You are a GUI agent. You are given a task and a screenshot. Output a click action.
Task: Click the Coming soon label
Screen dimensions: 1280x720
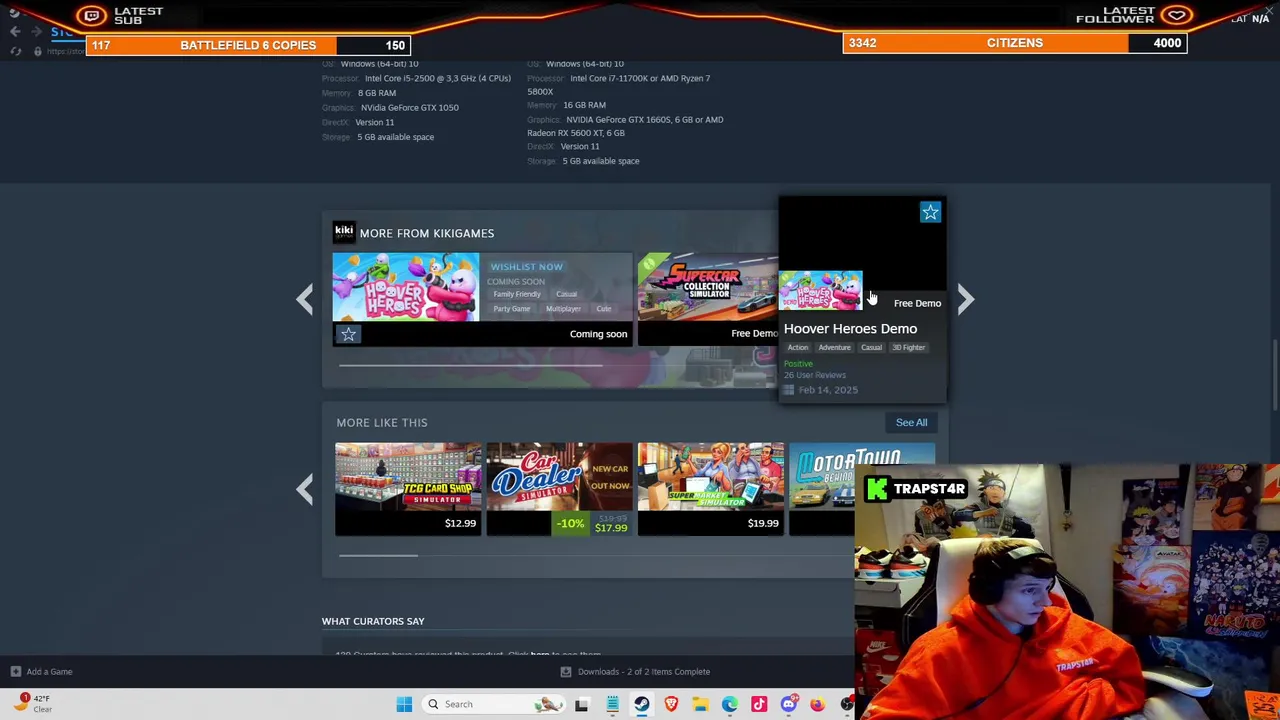tap(598, 334)
